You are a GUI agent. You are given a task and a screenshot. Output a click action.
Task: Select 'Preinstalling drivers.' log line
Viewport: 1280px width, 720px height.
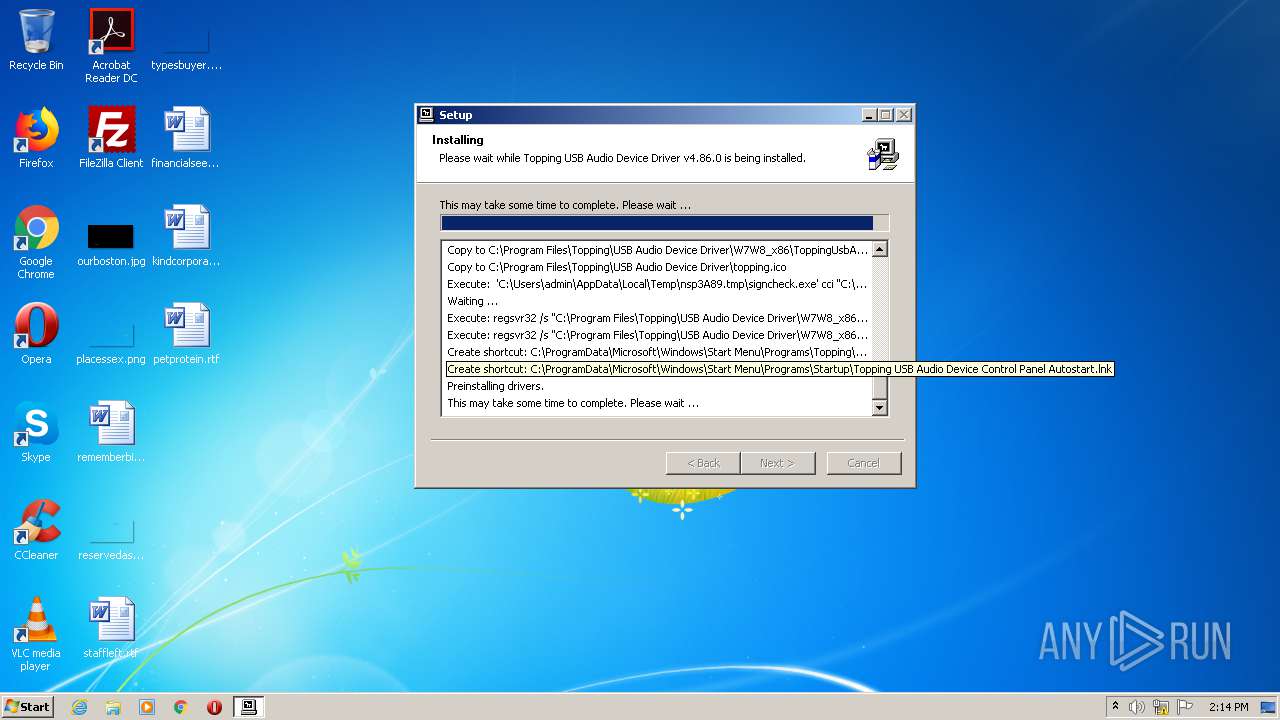point(495,386)
